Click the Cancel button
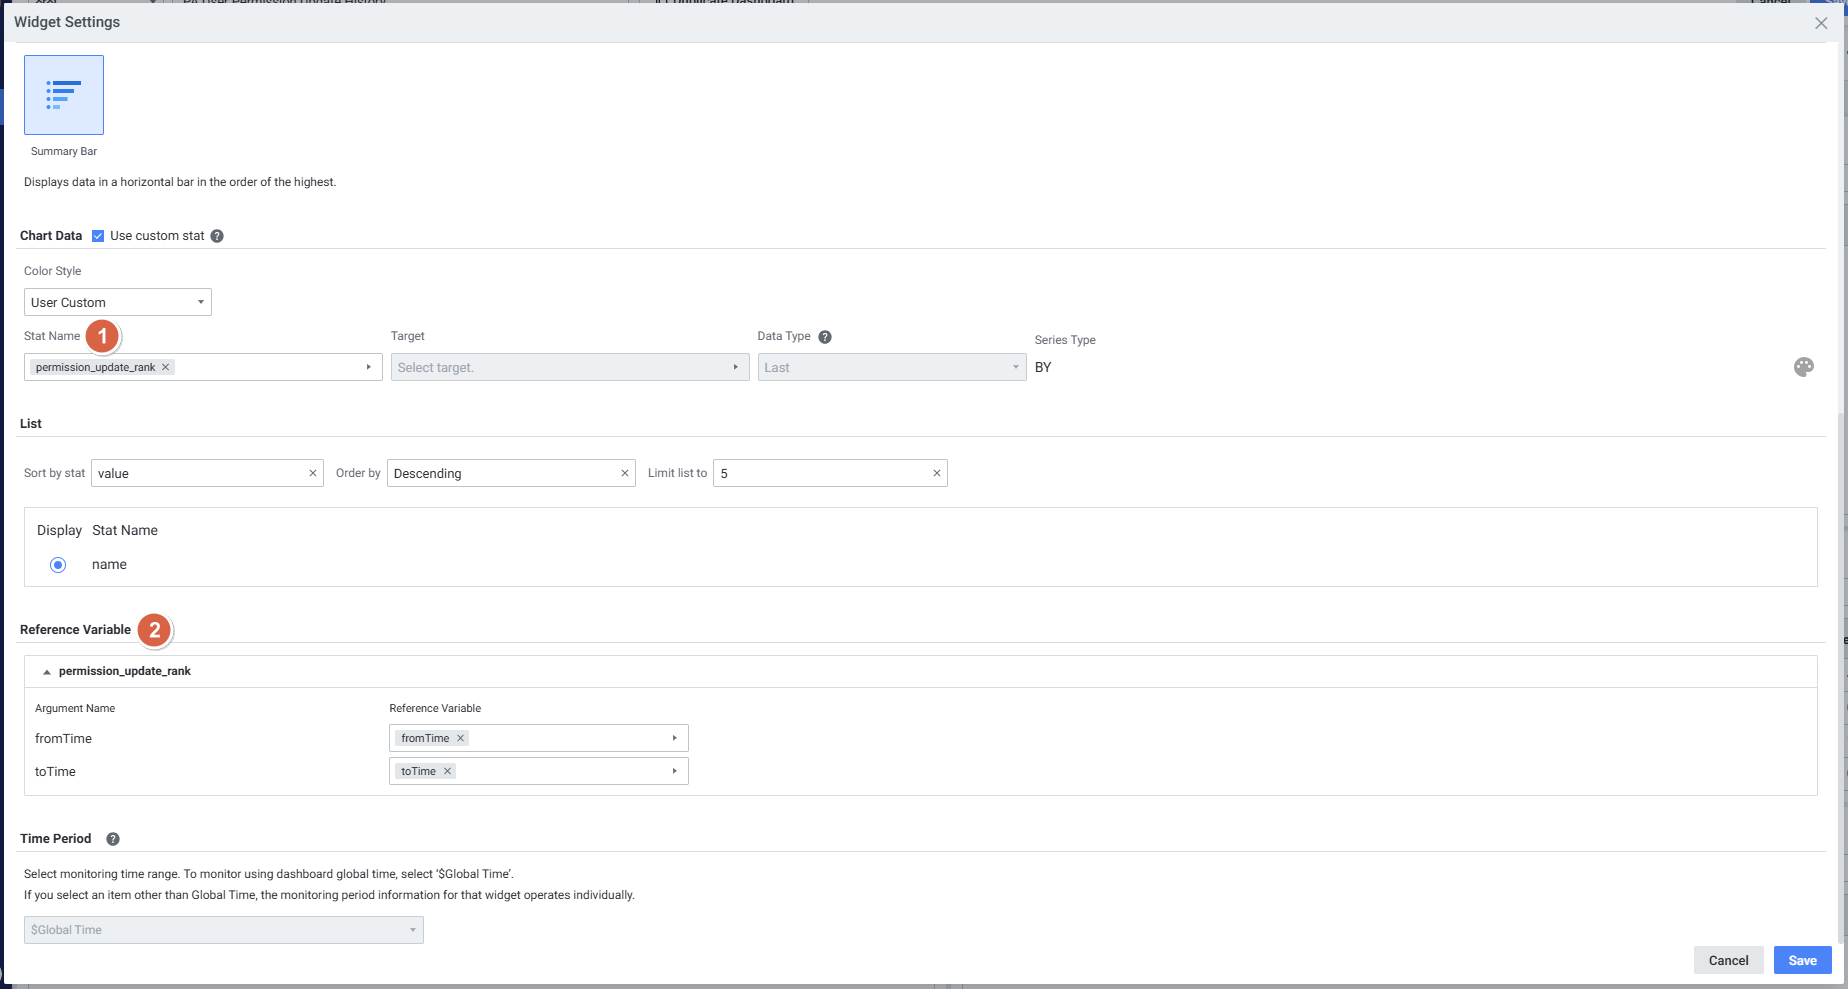Screen dimensions: 1848x989 [1728, 960]
